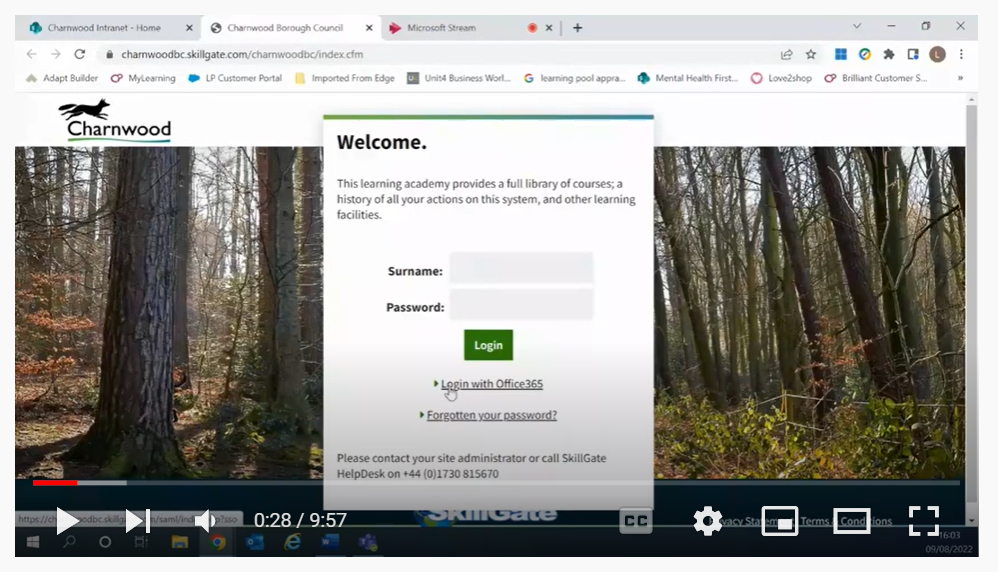
Task: Open Chrome from the taskbar
Action: click(218, 542)
